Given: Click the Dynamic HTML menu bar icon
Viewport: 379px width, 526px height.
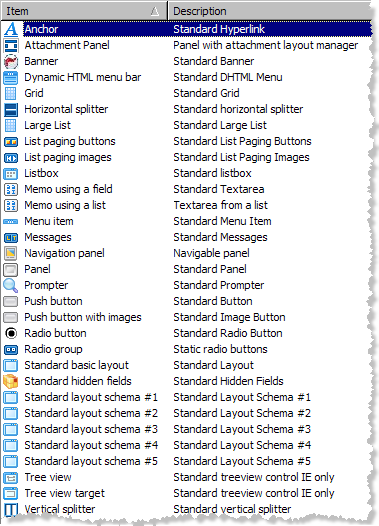Looking at the screenshot, I should pyautogui.click(x=11, y=77).
